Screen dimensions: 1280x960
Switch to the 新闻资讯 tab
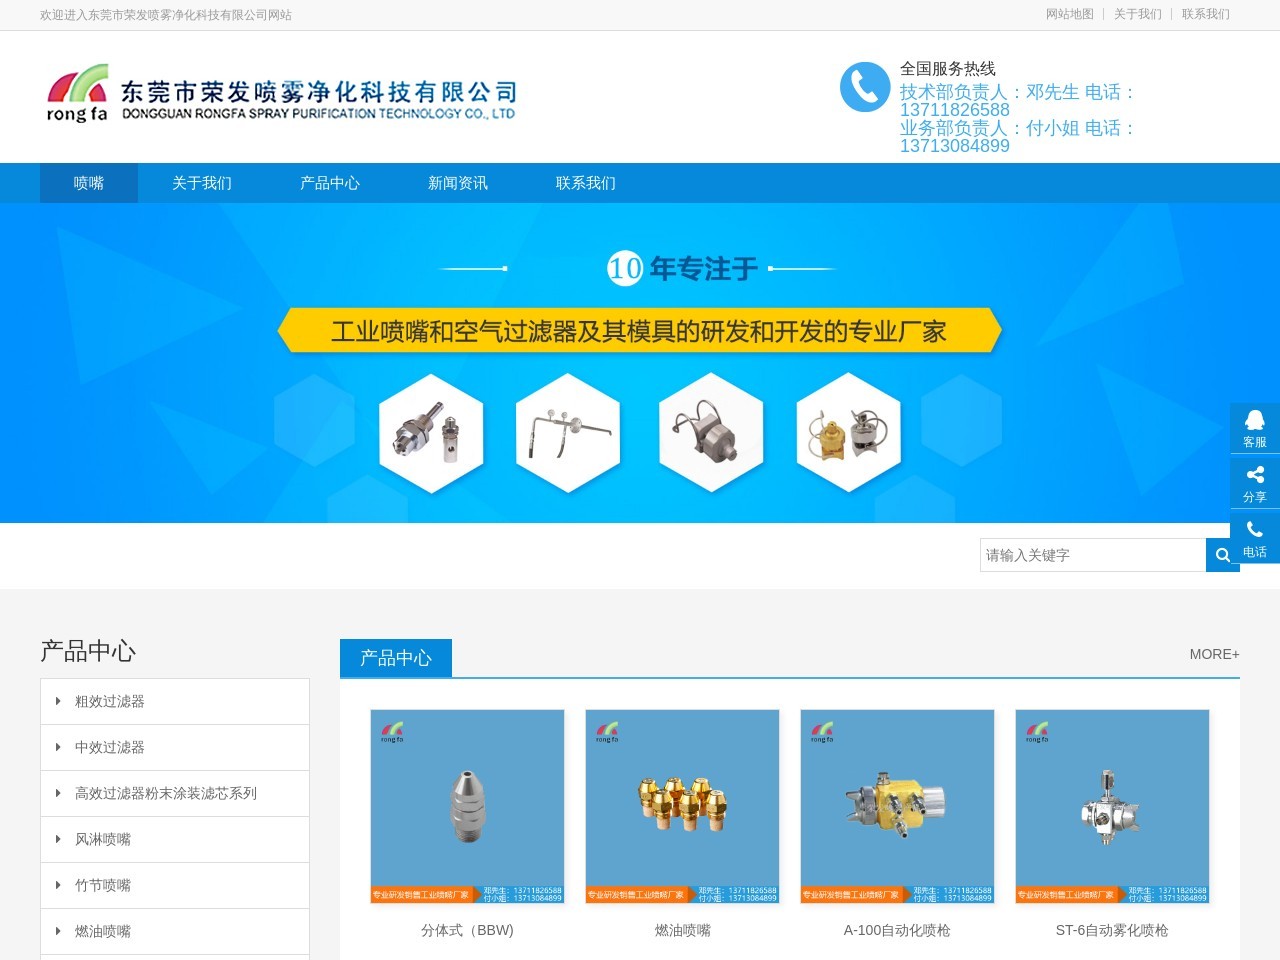point(456,182)
